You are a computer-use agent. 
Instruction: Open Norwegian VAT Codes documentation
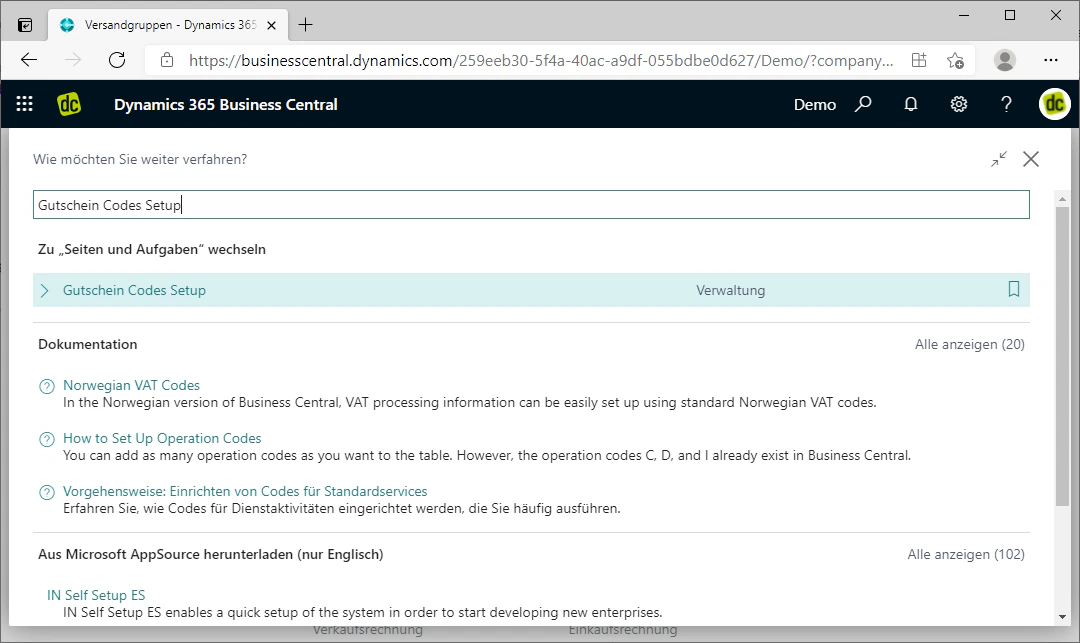(x=132, y=386)
